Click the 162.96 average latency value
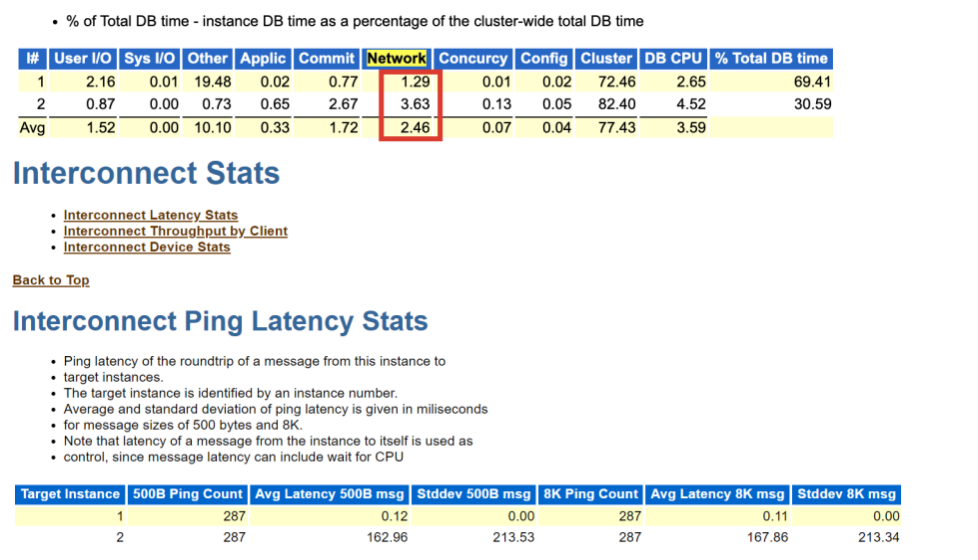 tap(387, 537)
